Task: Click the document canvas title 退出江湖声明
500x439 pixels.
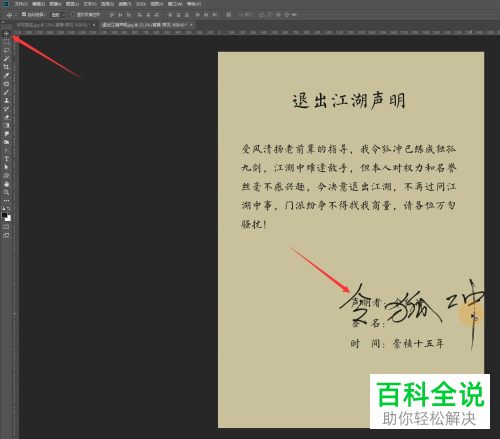Action: [349, 101]
